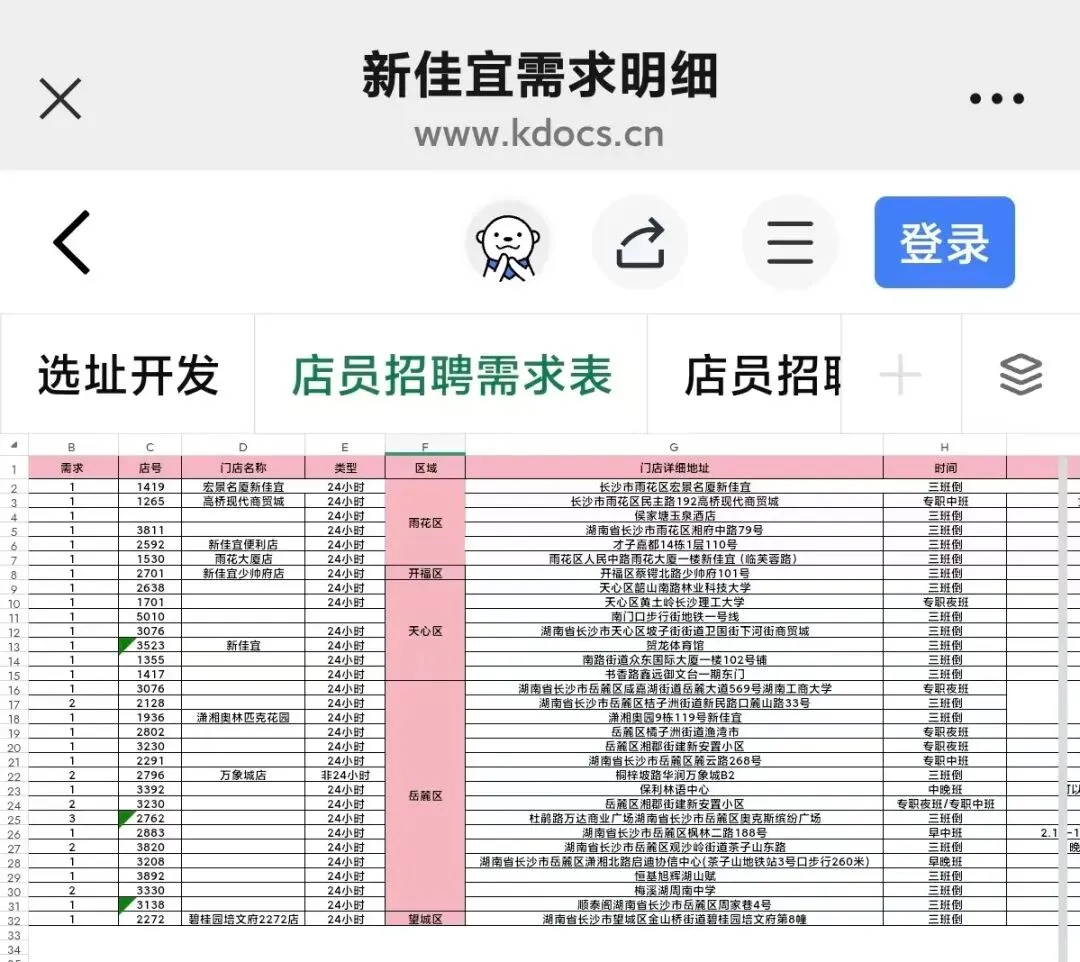The height and width of the screenshot is (962, 1080).
Task: Click the 时间 header cell
Action: (944, 468)
